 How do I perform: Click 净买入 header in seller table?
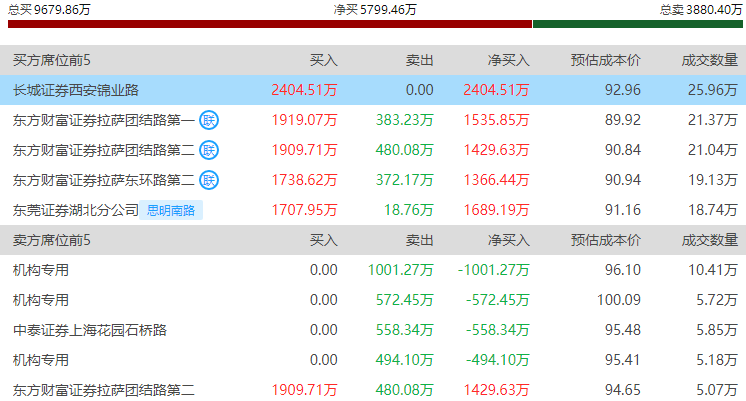[508, 240]
